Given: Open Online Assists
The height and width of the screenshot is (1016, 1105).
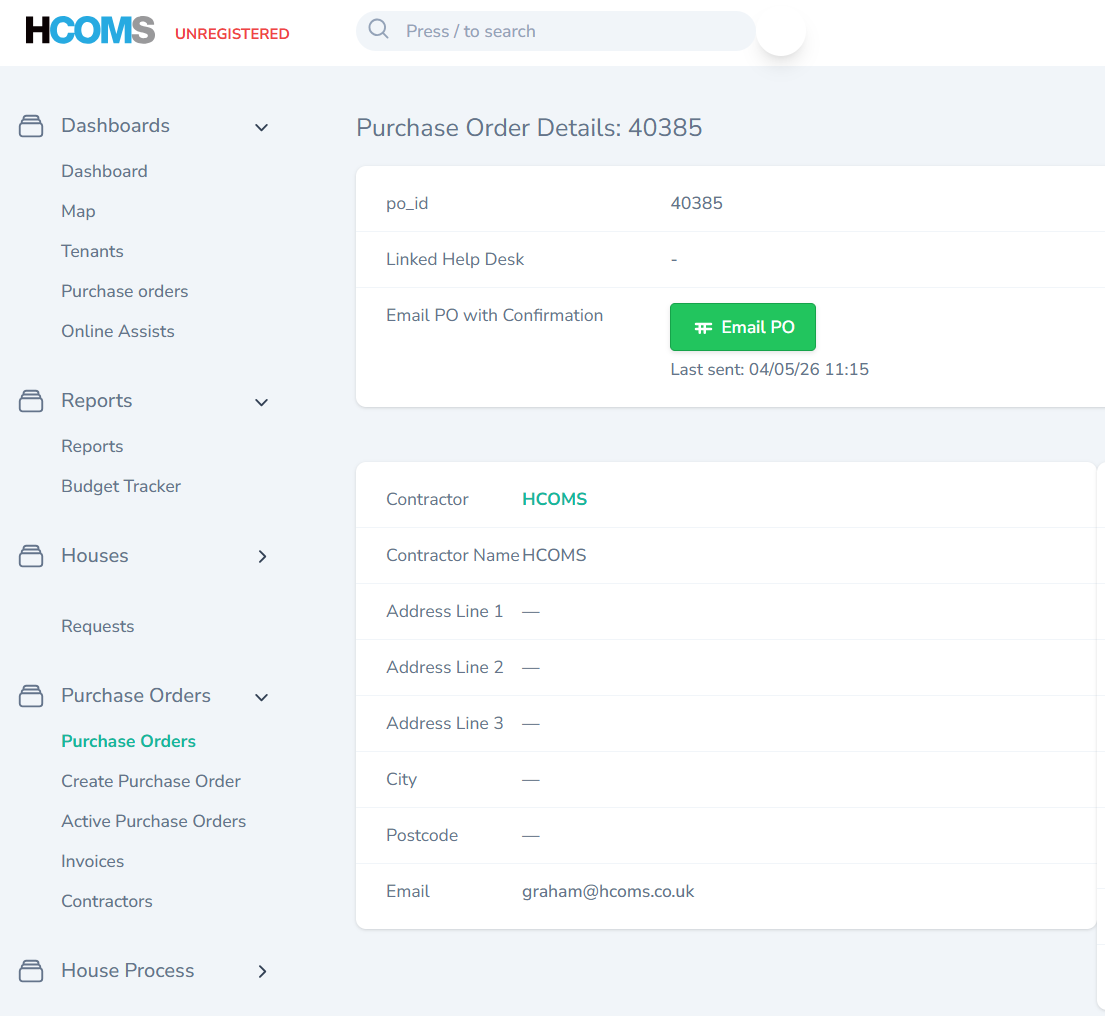Looking at the screenshot, I should coord(118,331).
